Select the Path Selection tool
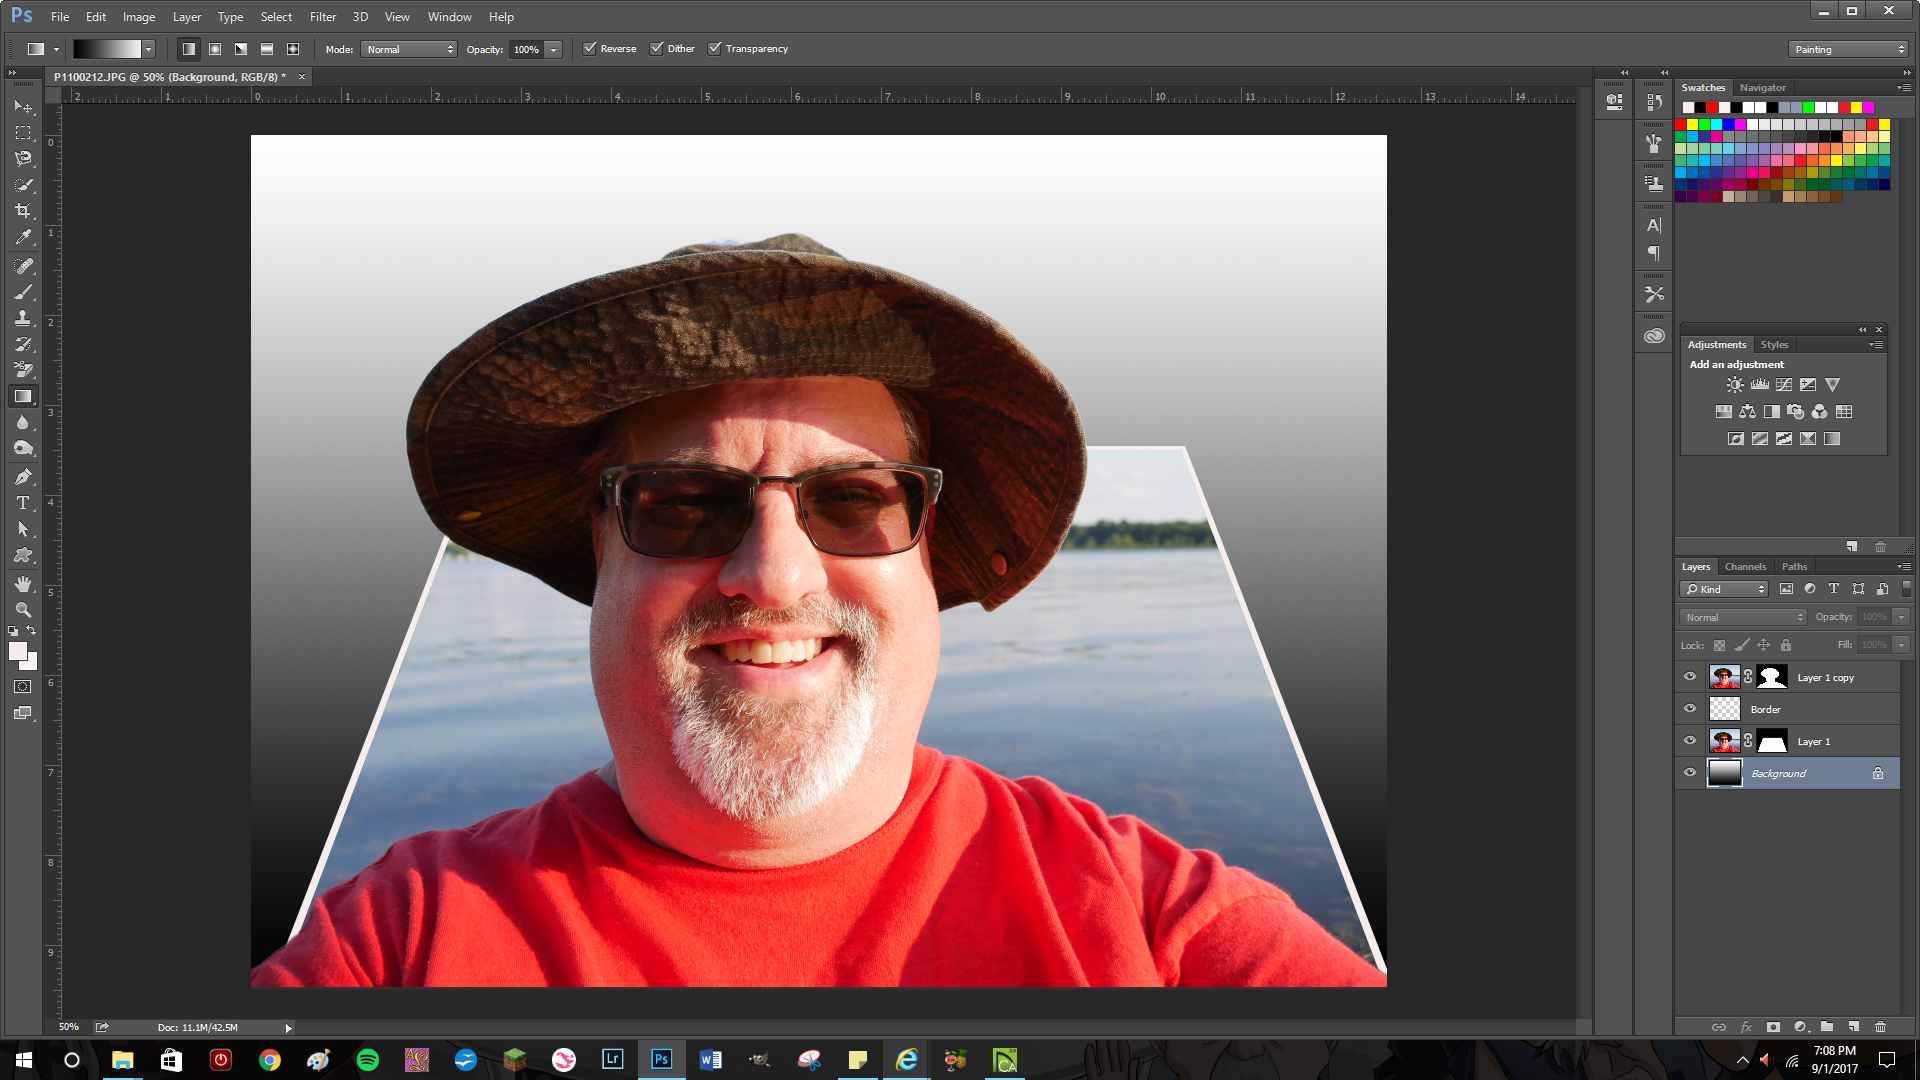1920x1080 pixels. 22,529
